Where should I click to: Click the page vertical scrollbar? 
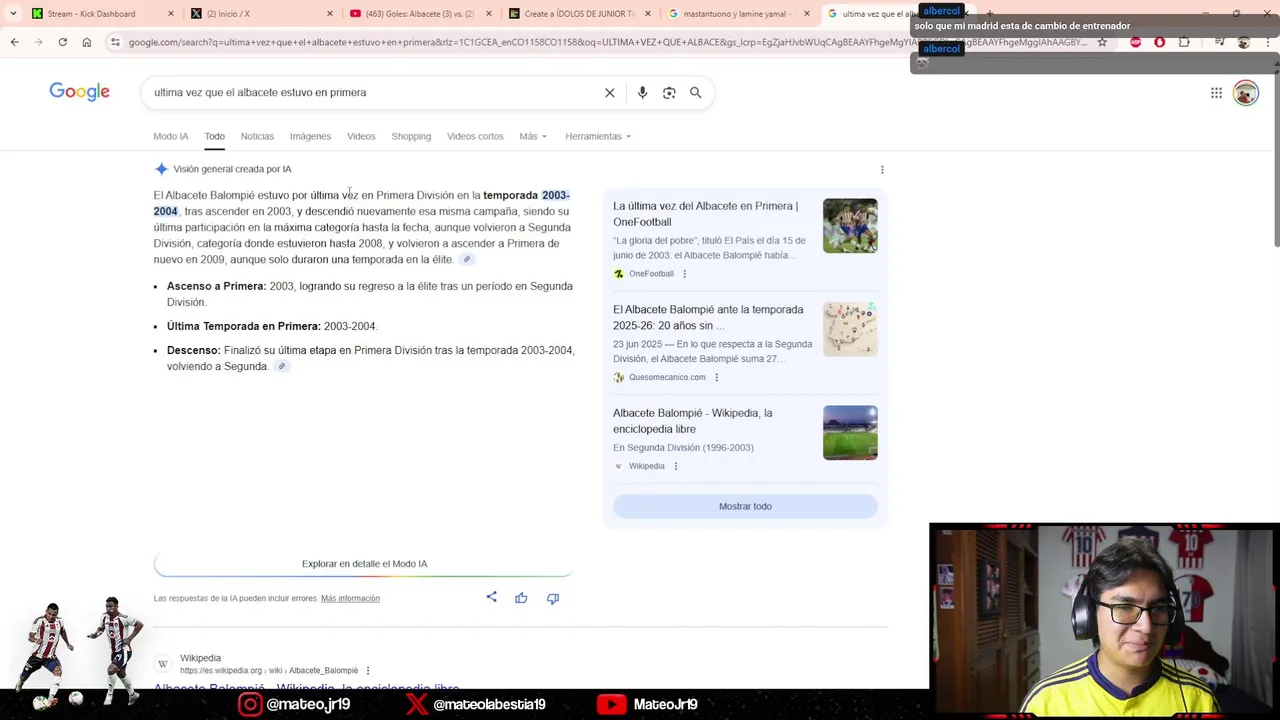1276,160
